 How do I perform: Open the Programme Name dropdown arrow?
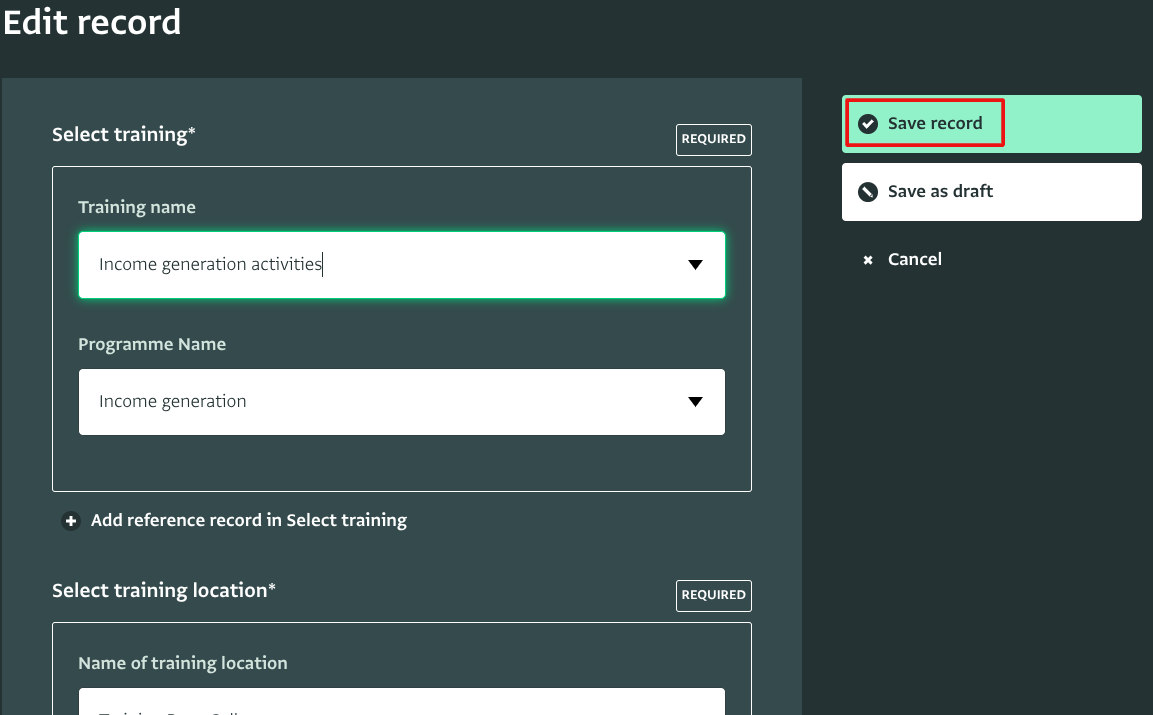coord(696,402)
